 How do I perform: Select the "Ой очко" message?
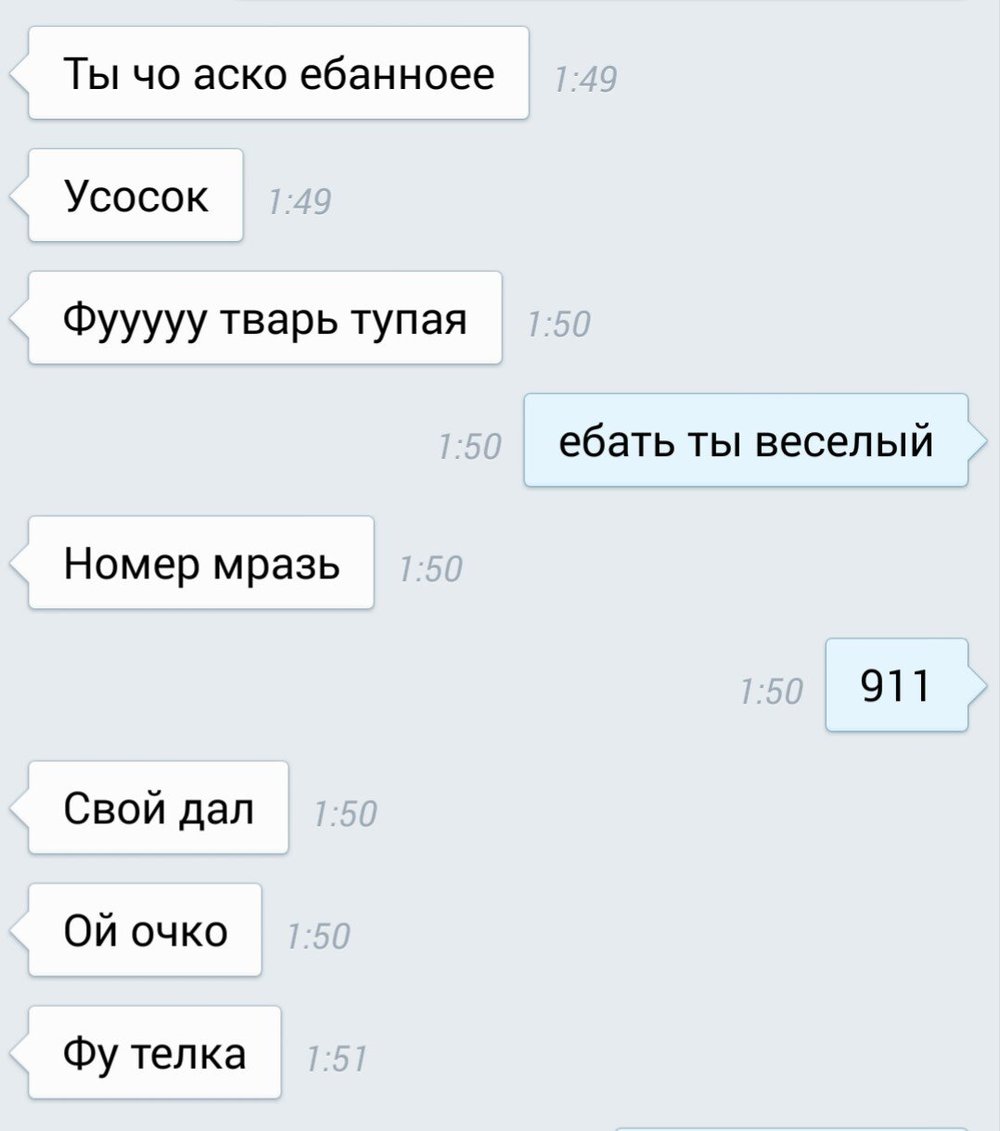point(145,930)
